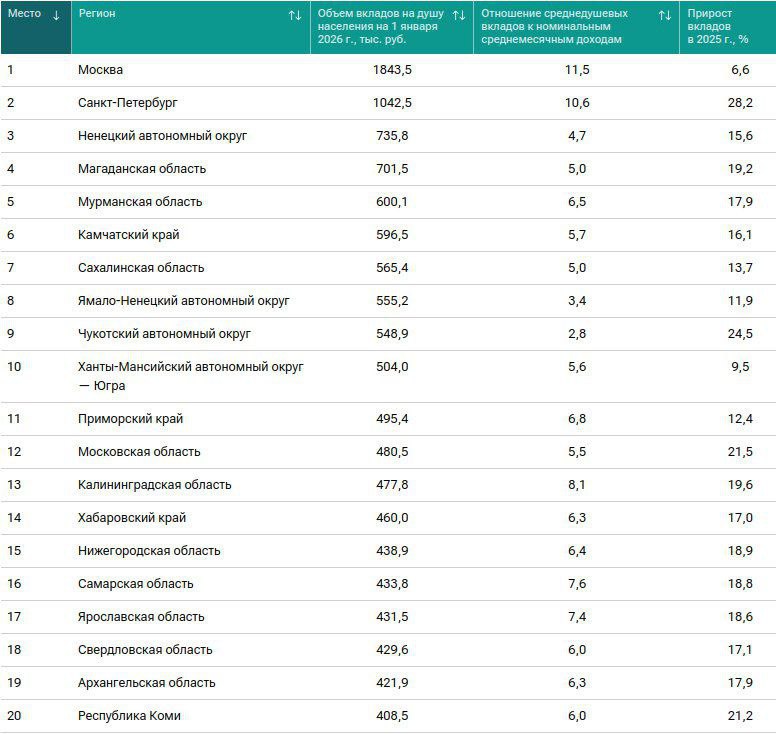The width and height of the screenshot is (776, 734).
Task: Click sort arrows icon in Объем вкладов column
Action: coord(459,15)
